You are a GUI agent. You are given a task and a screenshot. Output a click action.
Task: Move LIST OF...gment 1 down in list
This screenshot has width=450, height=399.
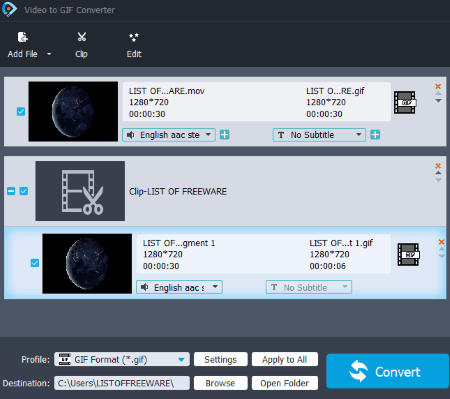(x=442, y=256)
